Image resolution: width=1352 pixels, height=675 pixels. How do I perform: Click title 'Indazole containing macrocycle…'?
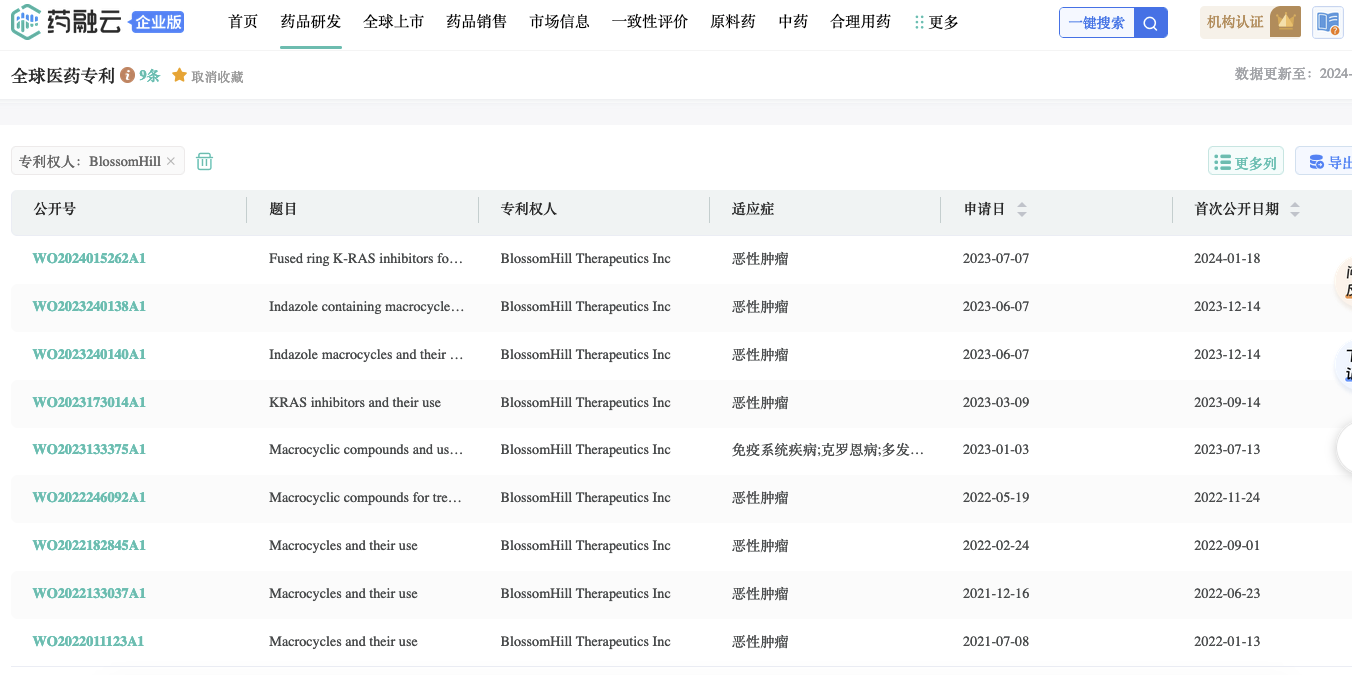[367, 306]
